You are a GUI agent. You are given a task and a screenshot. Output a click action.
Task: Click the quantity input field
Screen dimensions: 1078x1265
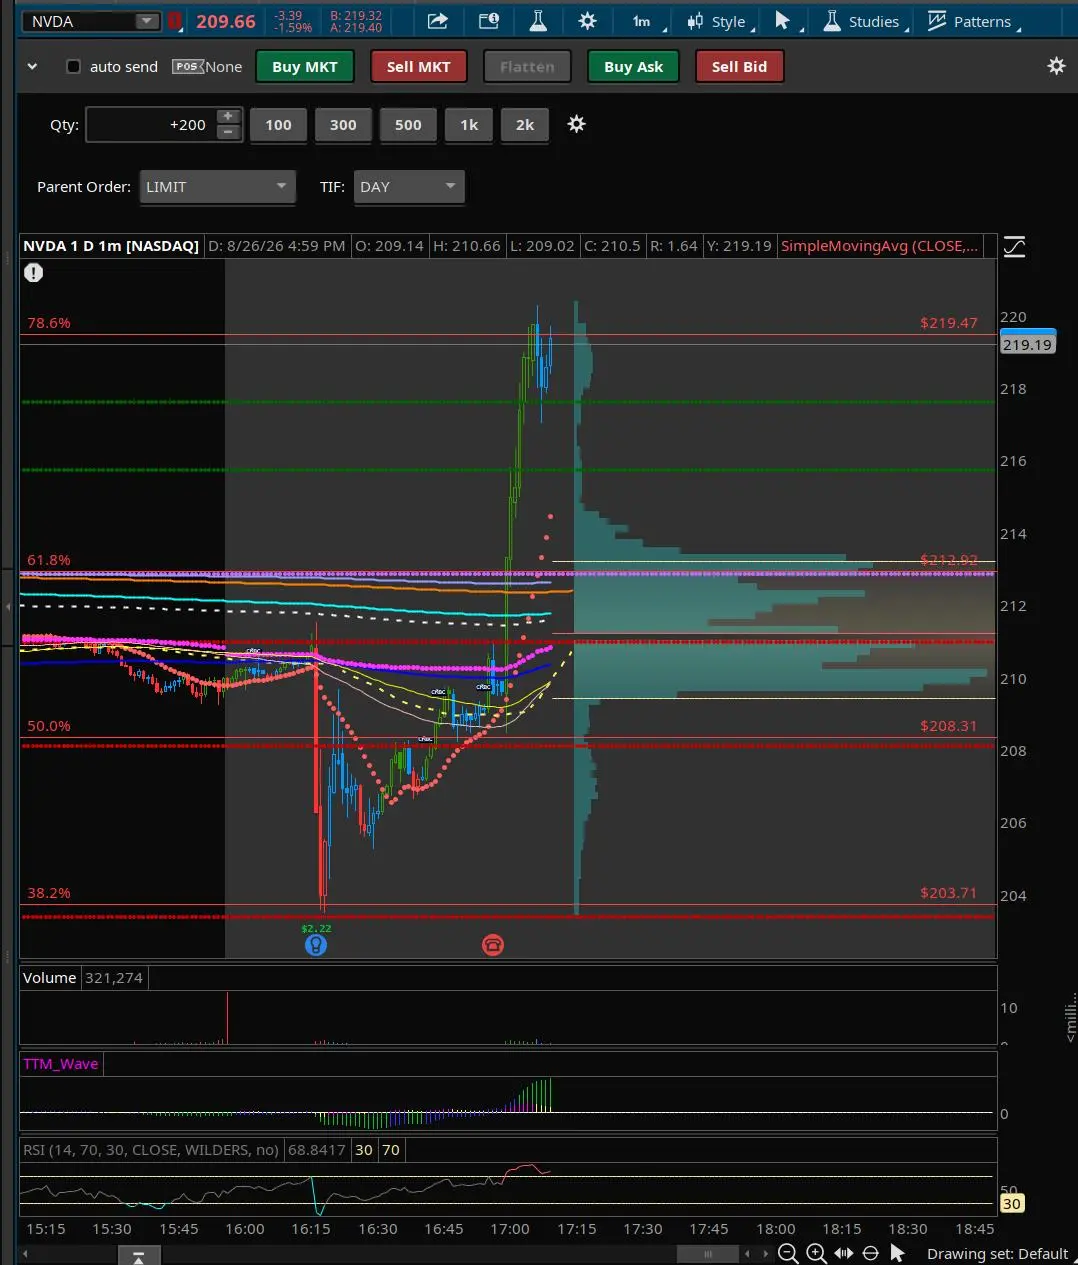coord(150,125)
